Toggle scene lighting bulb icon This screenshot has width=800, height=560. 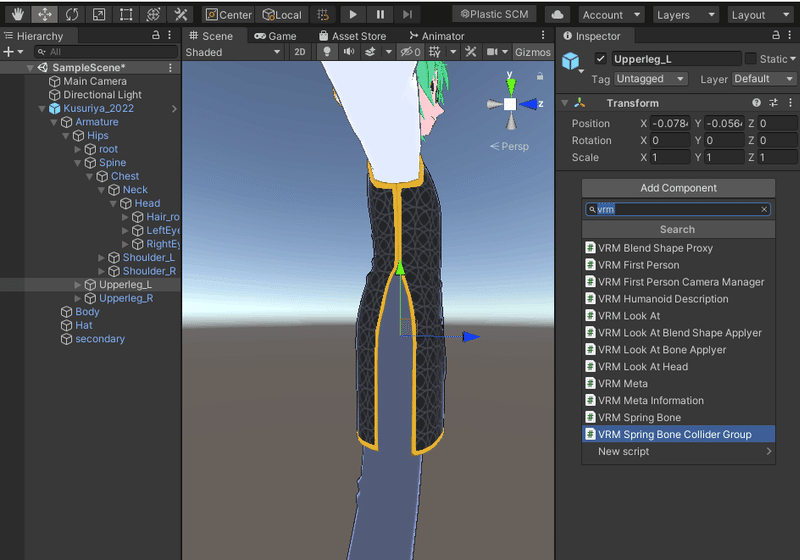(x=326, y=52)
